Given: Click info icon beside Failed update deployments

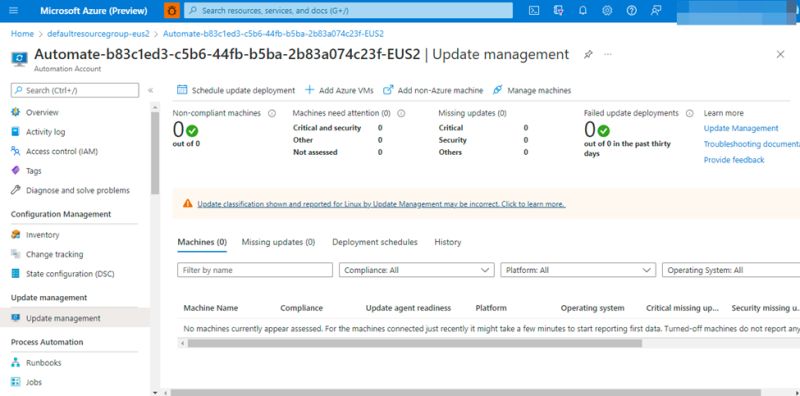Looking at the screenshot, I should pos(689,113).
